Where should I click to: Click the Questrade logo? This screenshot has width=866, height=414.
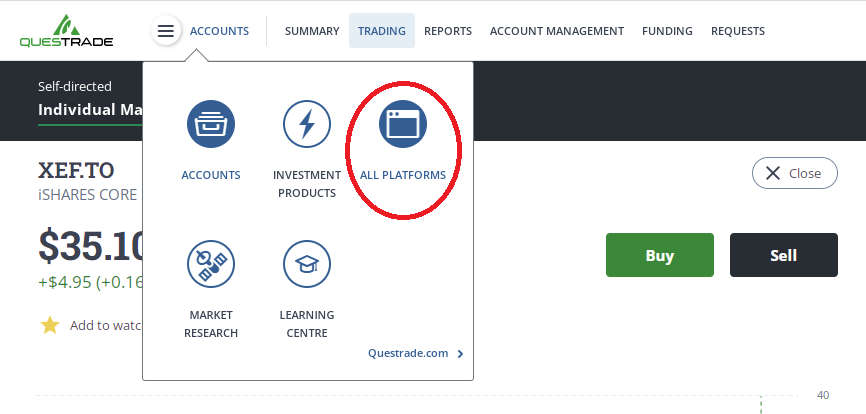(x=66, y=31)
